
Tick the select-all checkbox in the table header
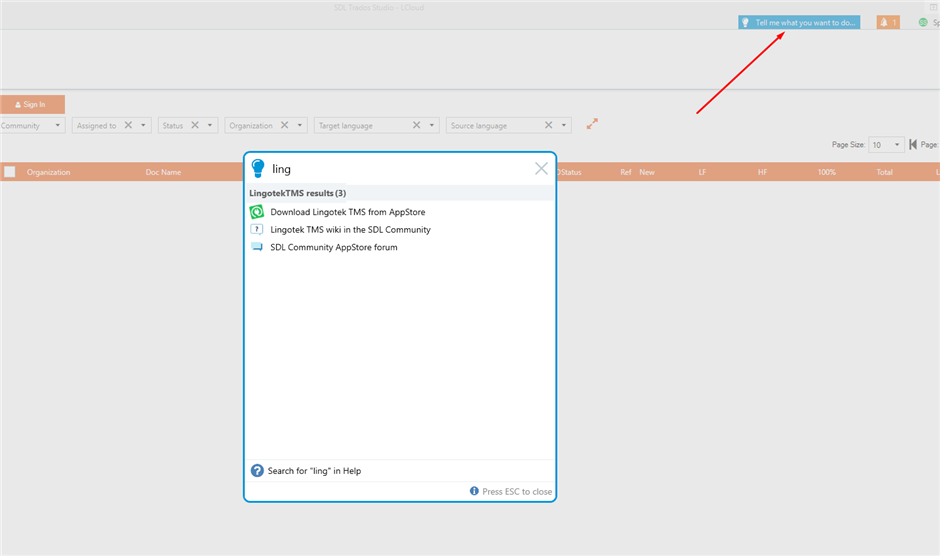tap(10, 172)
